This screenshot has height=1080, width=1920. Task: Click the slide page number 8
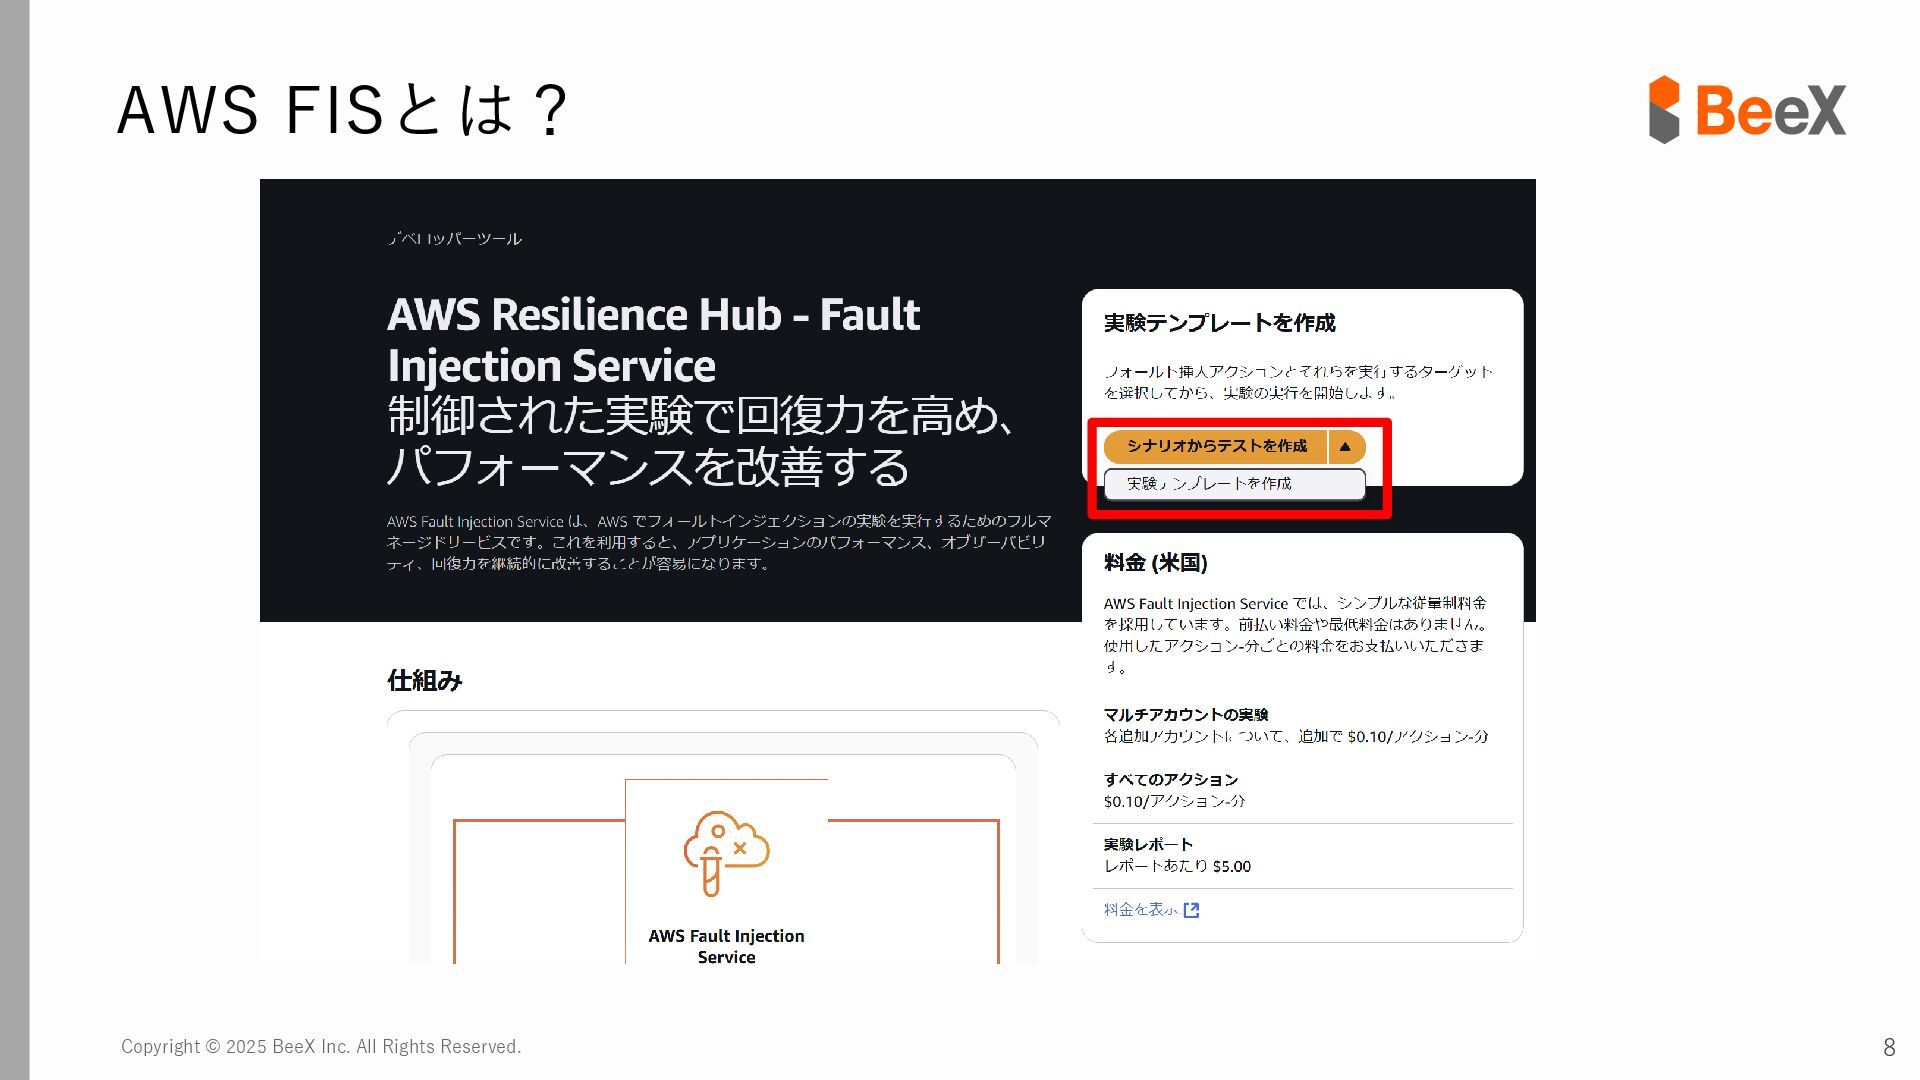pos(1889,1047)
